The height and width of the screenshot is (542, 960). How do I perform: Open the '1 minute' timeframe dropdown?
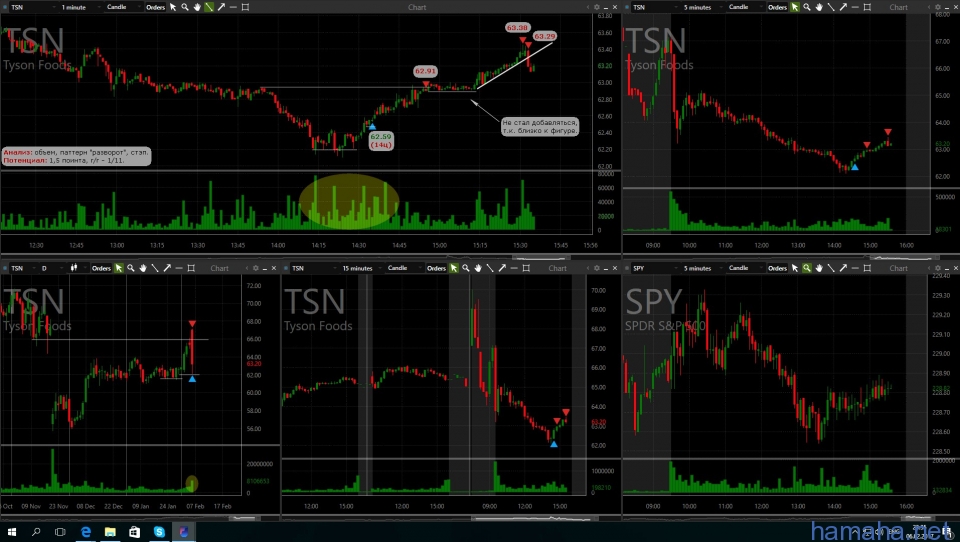point(80,7)
